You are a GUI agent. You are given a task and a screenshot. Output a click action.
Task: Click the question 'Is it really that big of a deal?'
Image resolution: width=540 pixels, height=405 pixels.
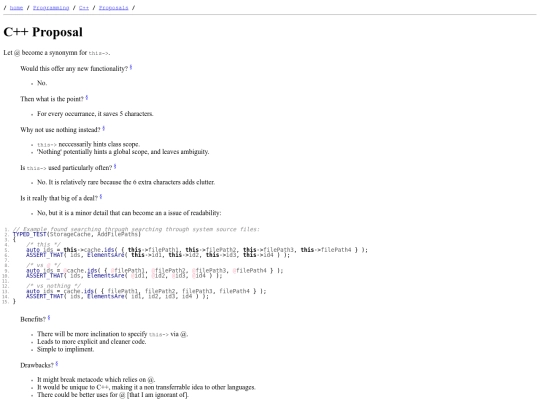point(59,198)
